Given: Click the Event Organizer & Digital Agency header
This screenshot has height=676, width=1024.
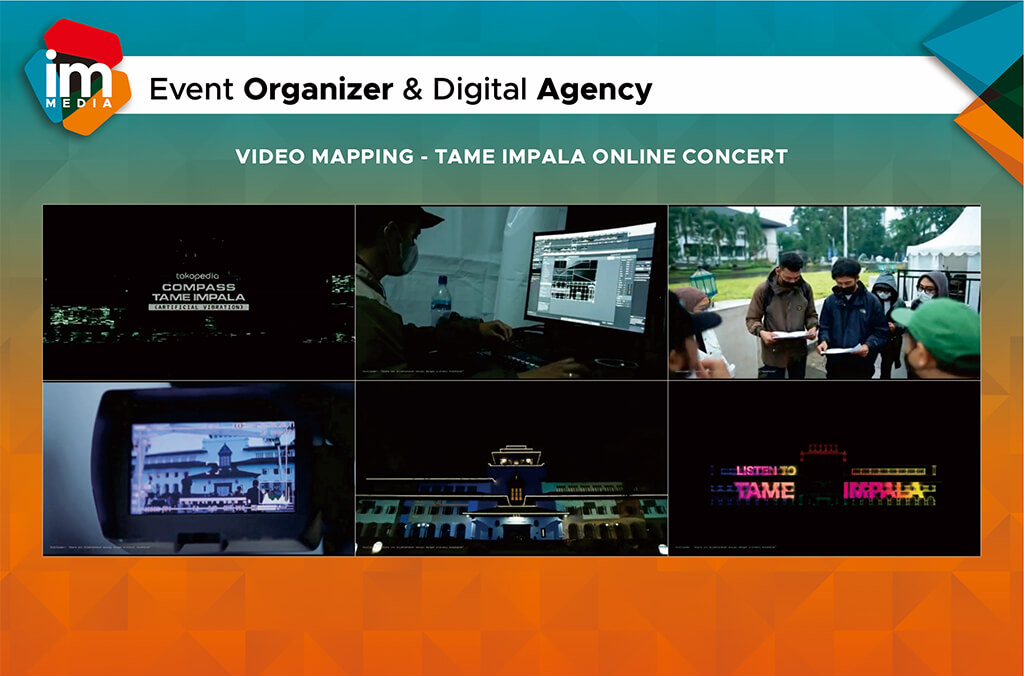Looking at the screenshot, I should (x=400, y=90).
